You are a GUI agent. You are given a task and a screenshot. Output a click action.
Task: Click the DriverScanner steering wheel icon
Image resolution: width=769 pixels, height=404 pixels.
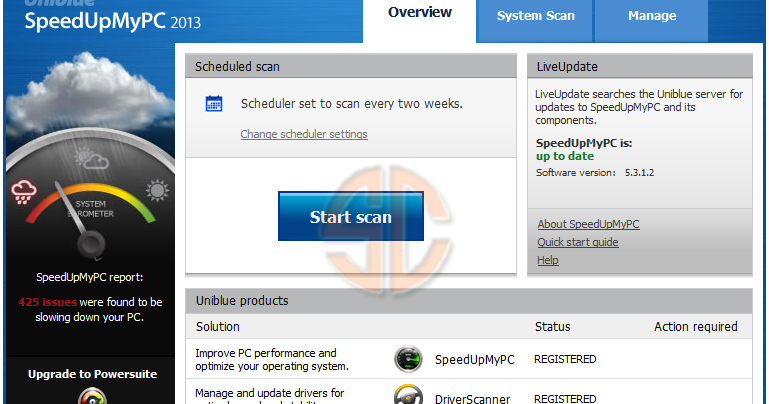408,395
